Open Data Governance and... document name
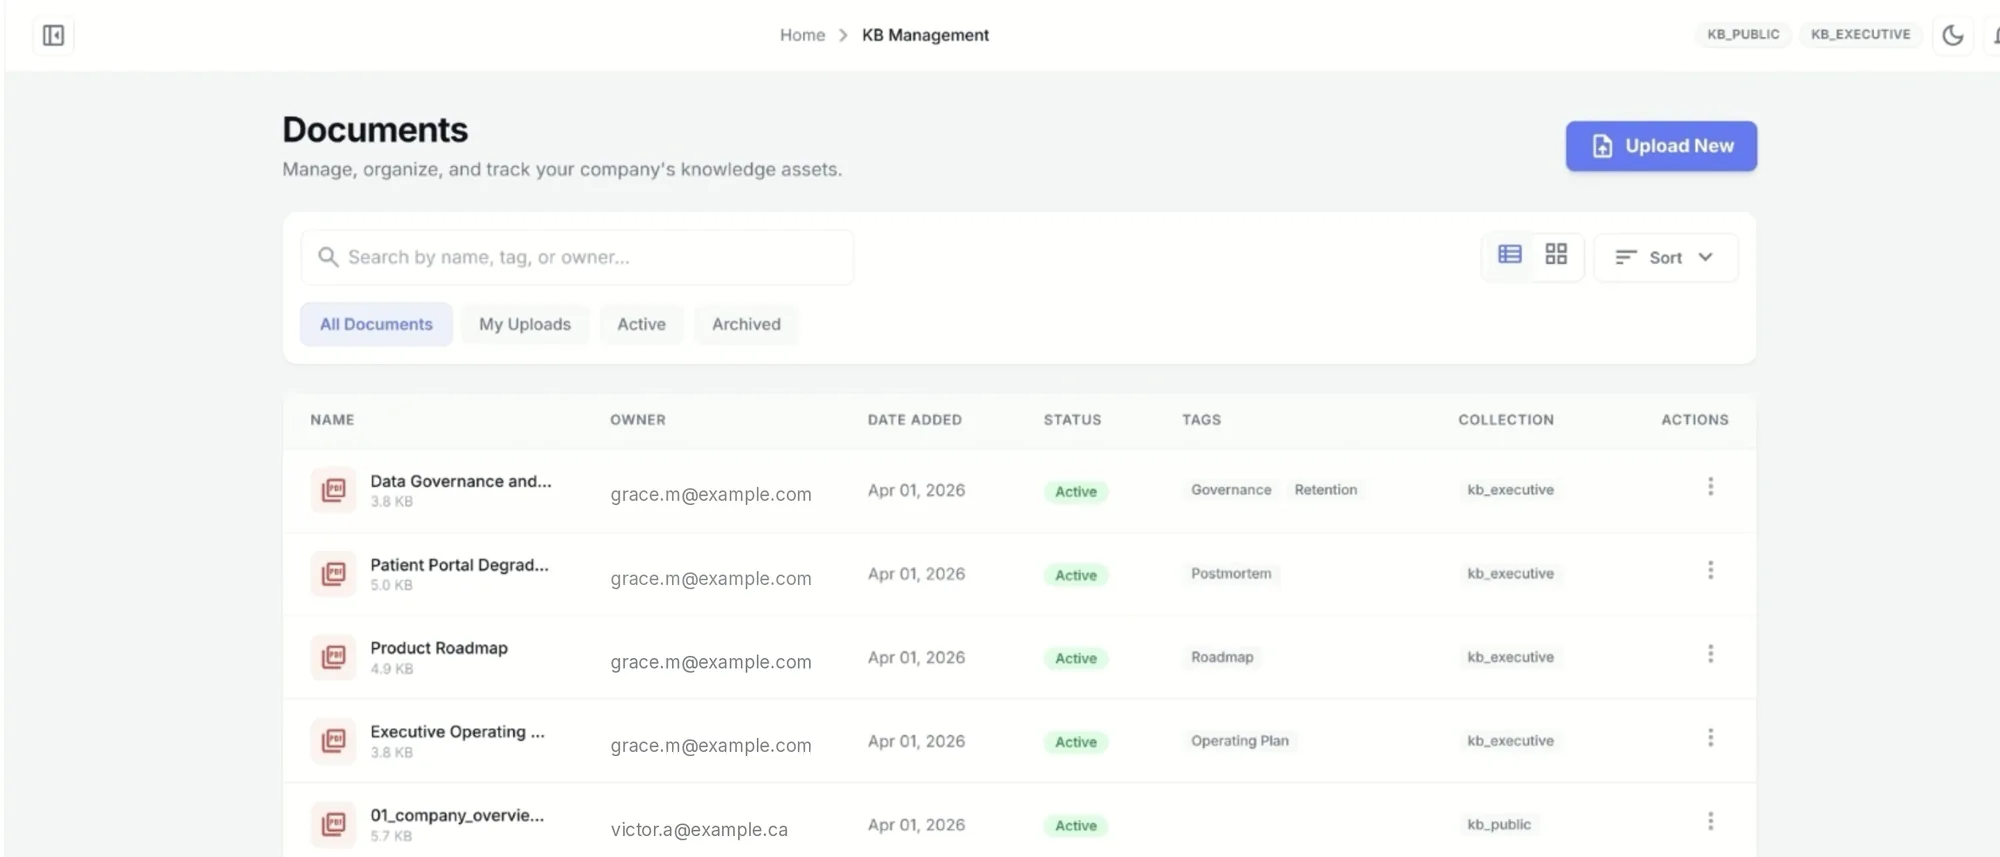This screenshot has height=857, width=2000. pos(461,481)
